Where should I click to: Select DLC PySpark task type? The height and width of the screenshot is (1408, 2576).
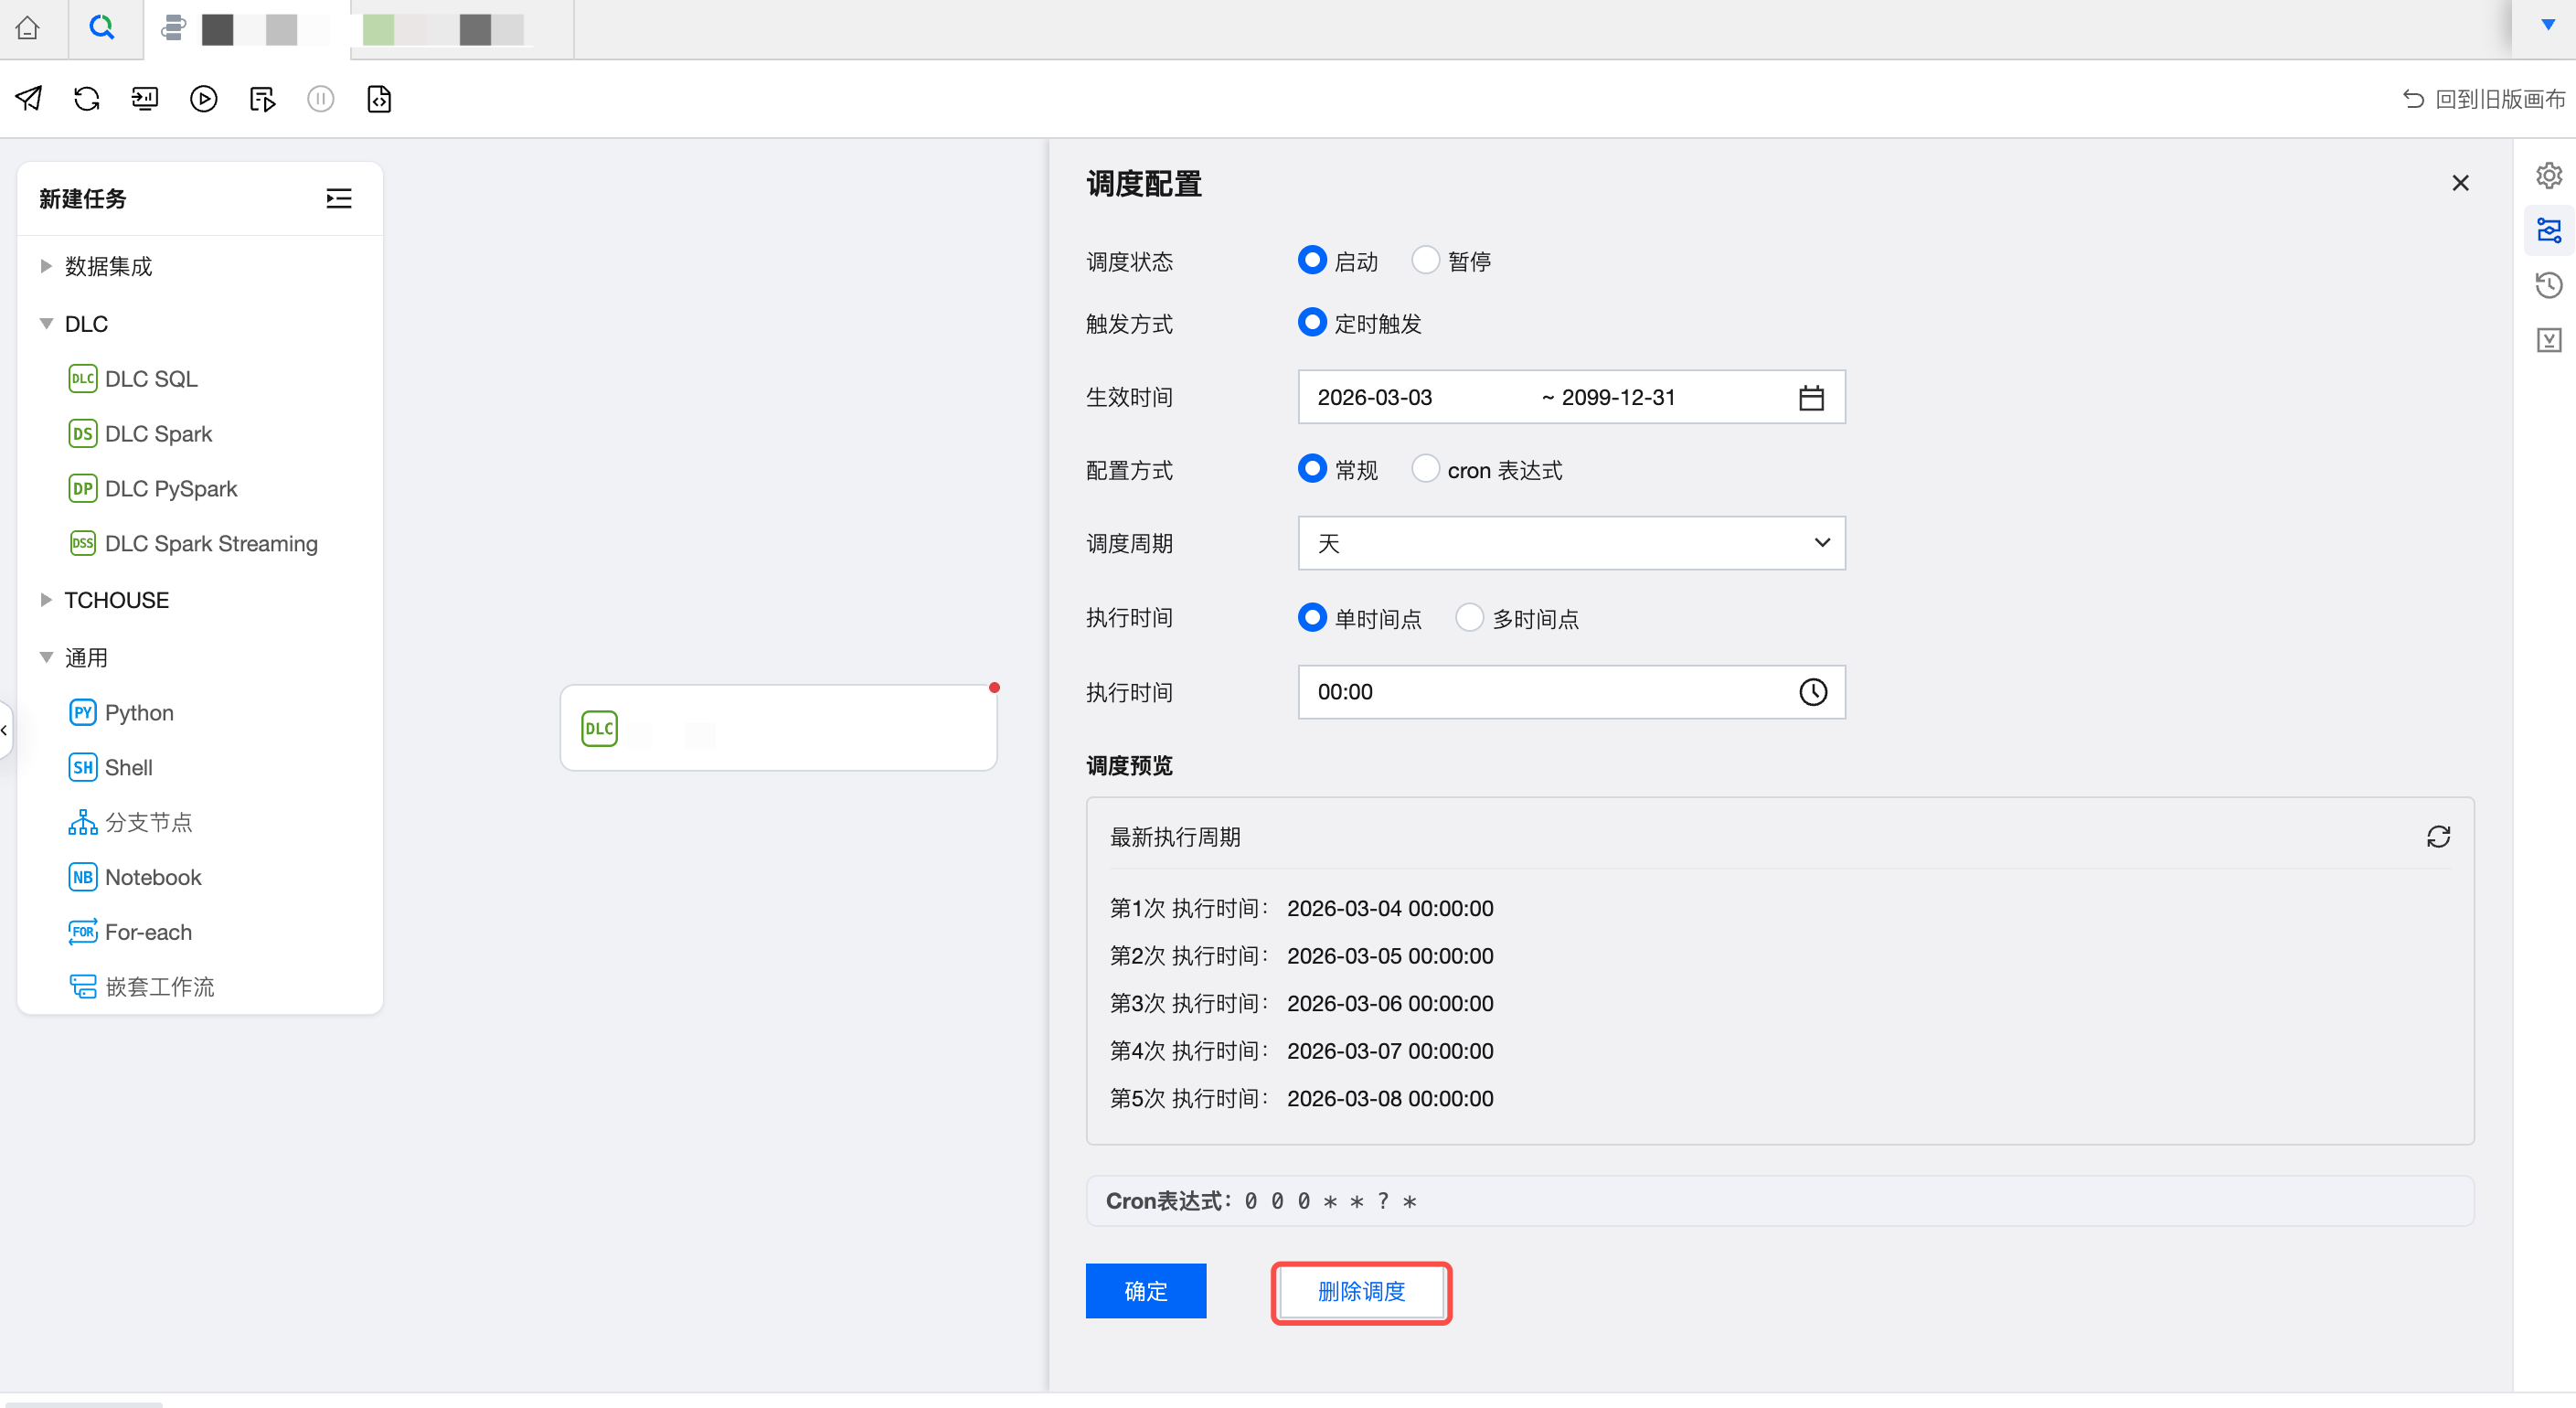(x=170, y=489)
